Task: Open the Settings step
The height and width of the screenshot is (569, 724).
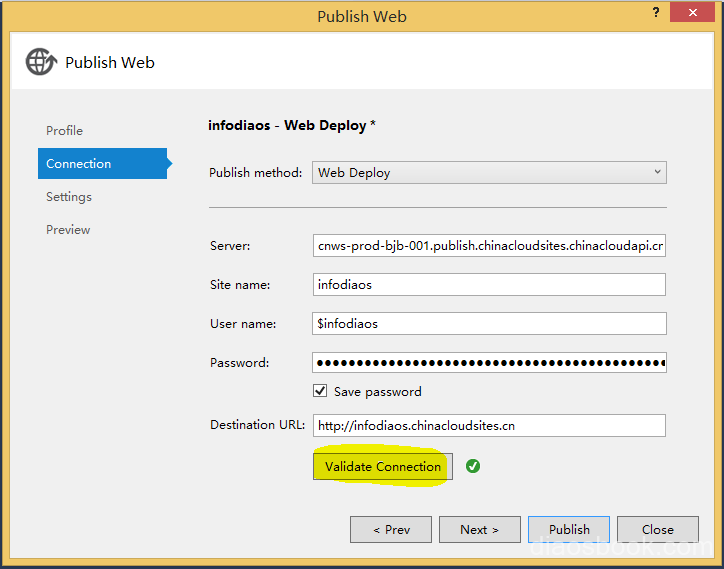Action: (69, 197)
